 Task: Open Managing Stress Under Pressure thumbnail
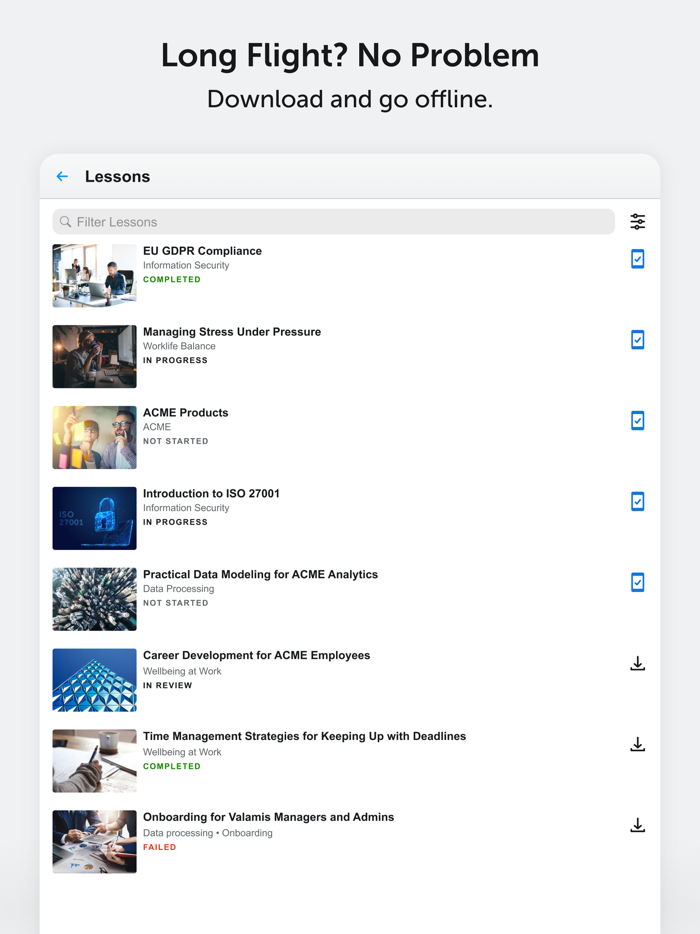(94, 357)
